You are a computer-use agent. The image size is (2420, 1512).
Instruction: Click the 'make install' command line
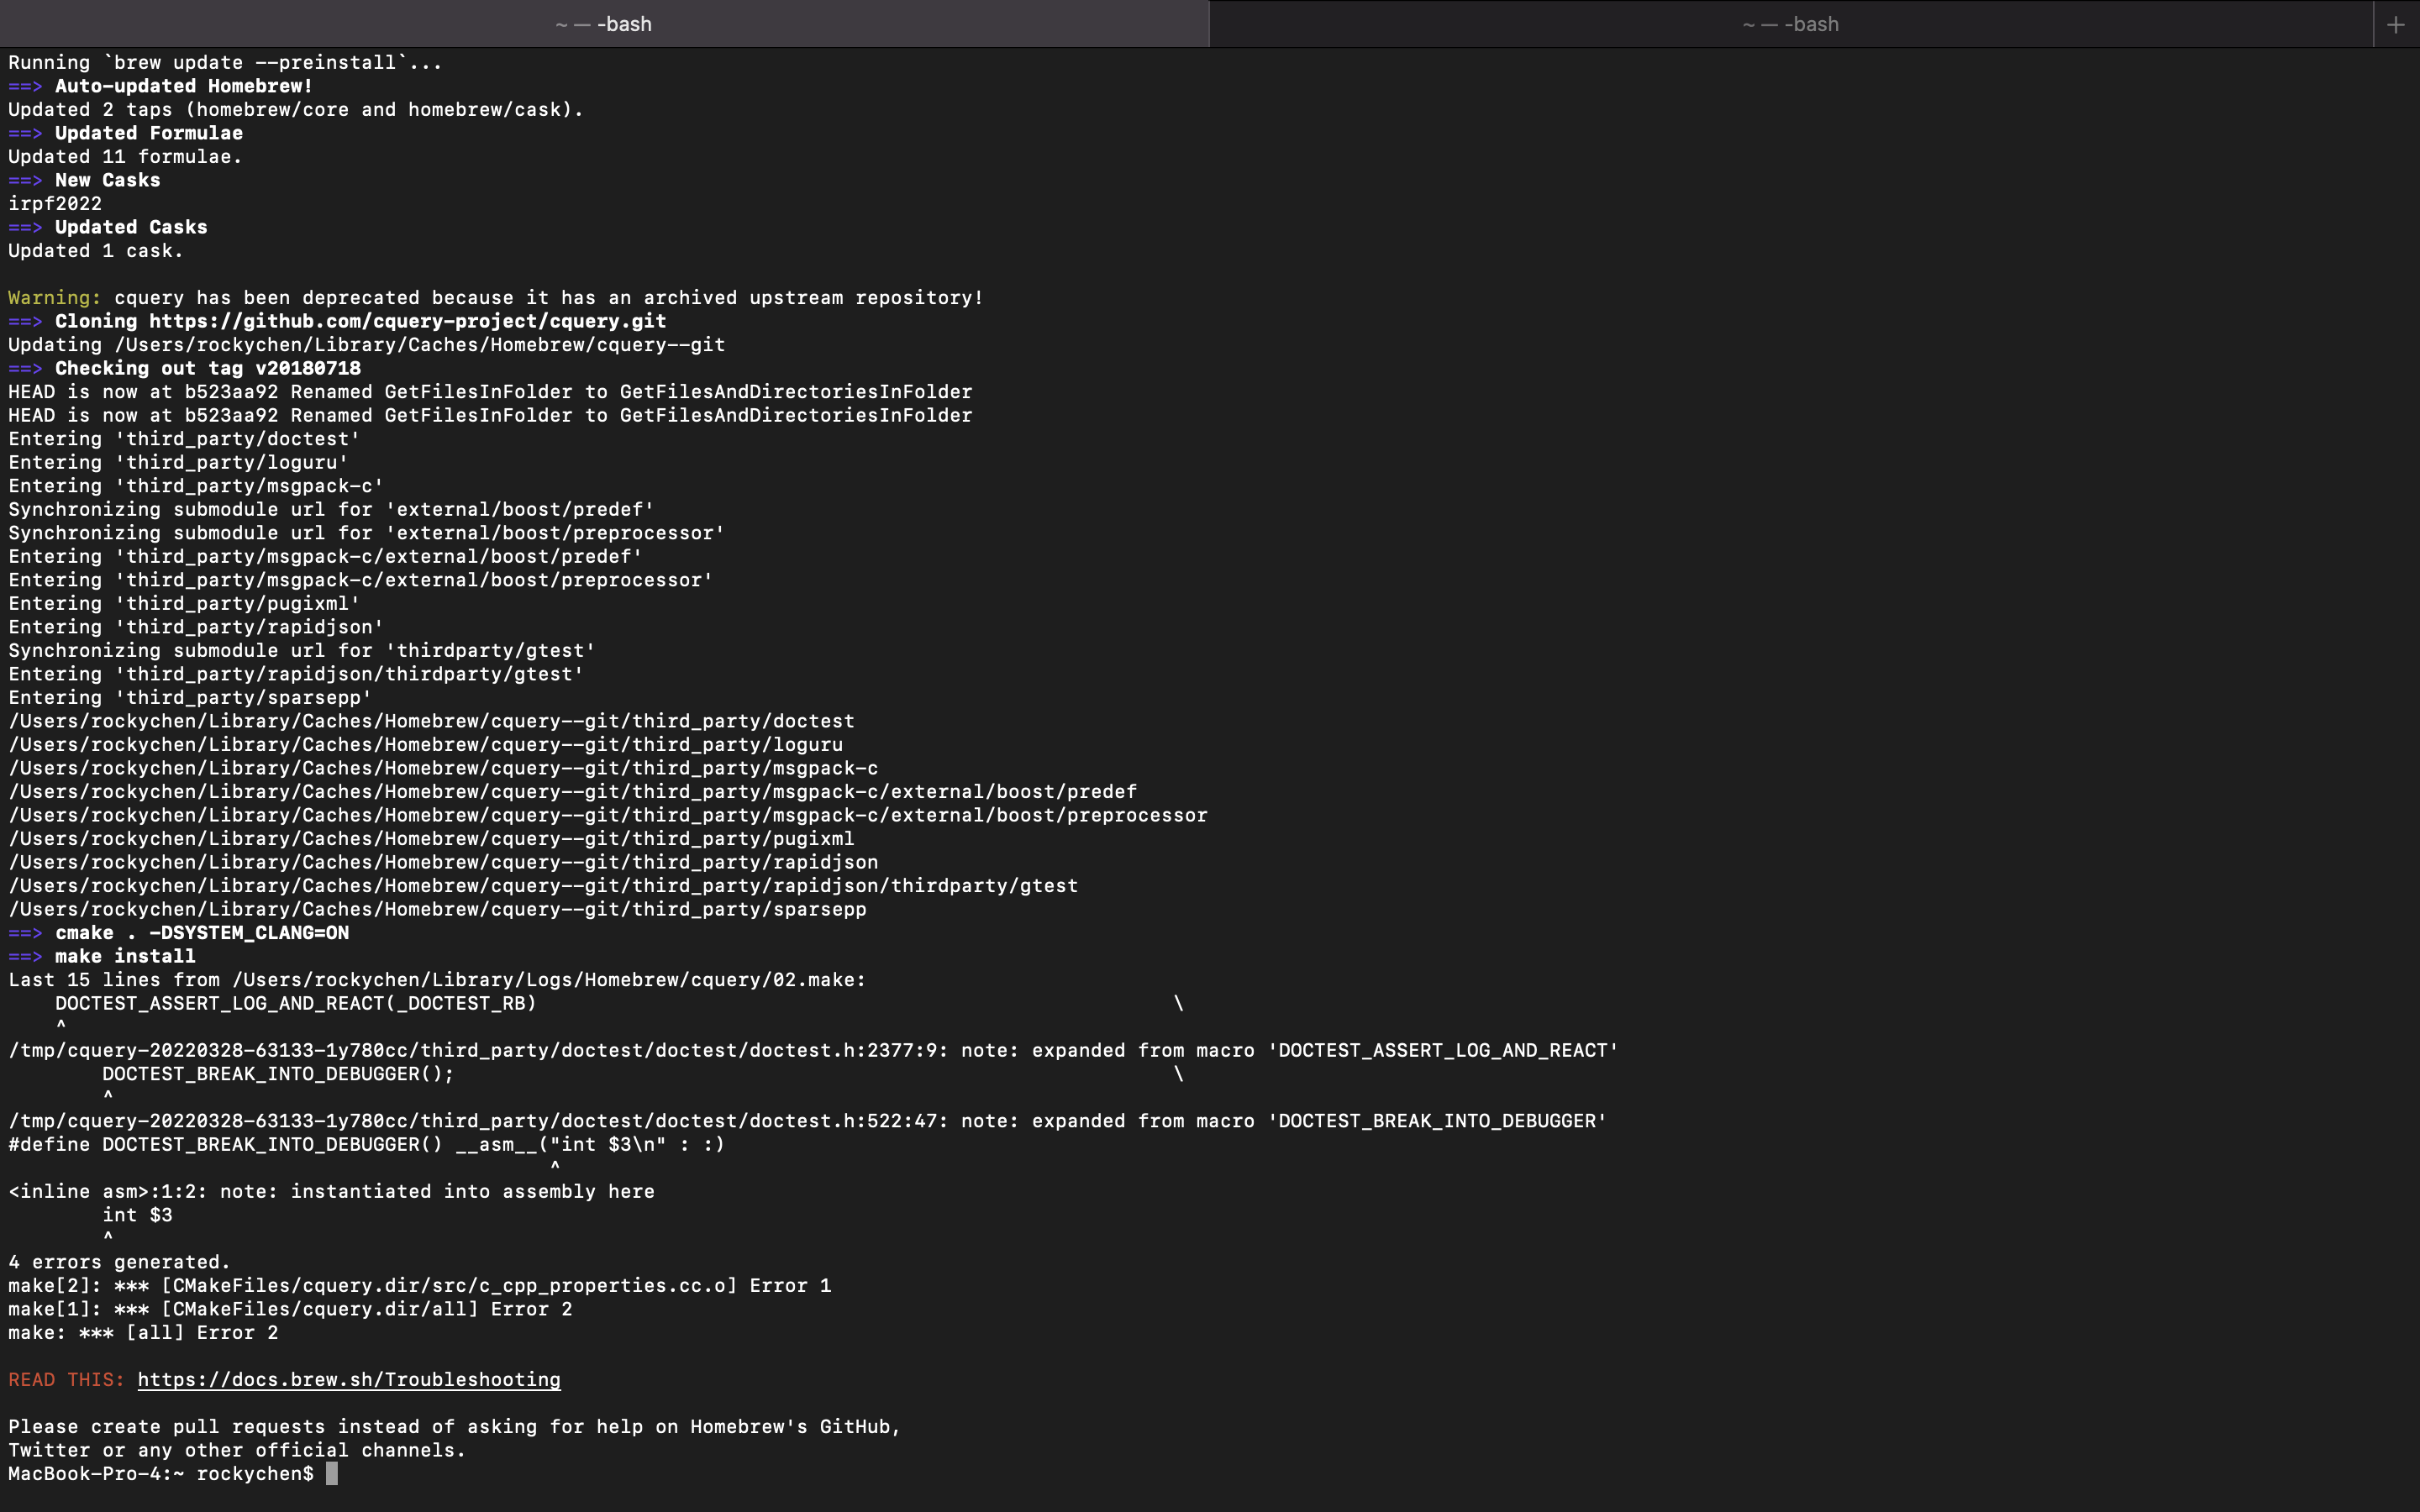click(x=125, y=957)
